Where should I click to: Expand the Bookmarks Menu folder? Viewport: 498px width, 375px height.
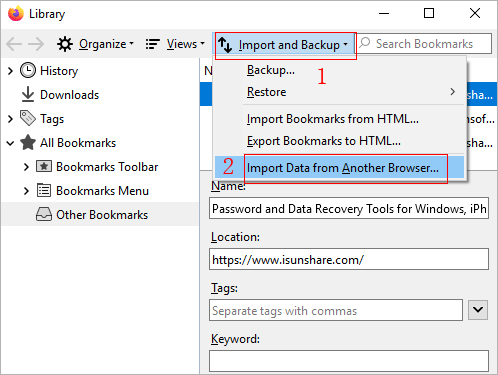pos(26,191)
